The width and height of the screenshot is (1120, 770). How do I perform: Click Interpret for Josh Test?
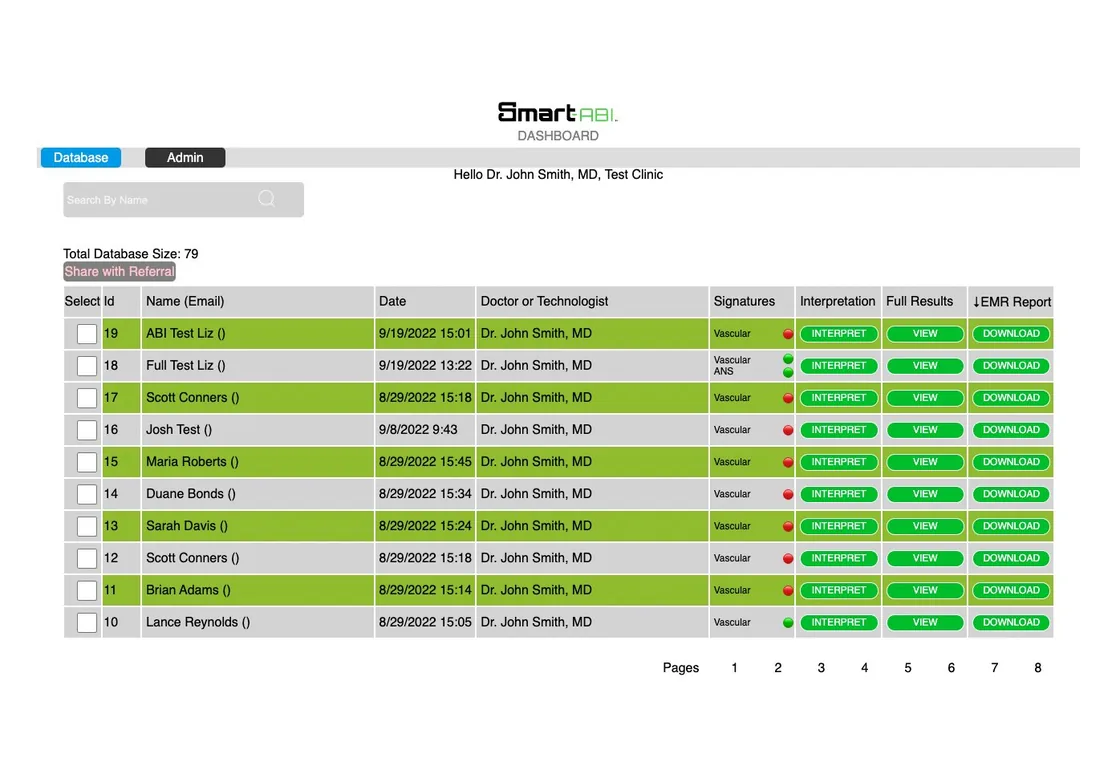839,430
